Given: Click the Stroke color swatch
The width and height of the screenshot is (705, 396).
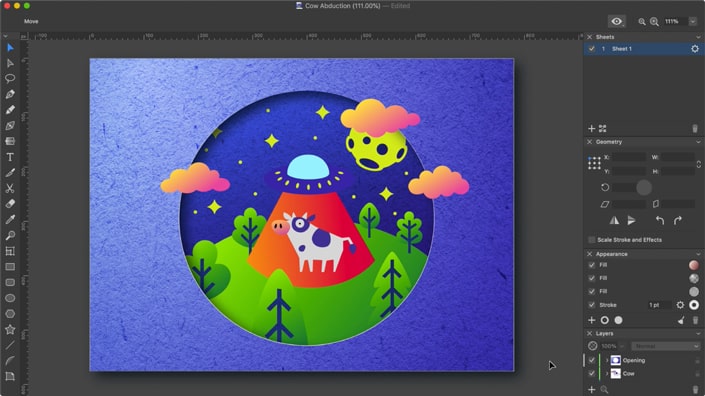Looking at the screenshot, I should pyautogui.click(x=694, y=305).
